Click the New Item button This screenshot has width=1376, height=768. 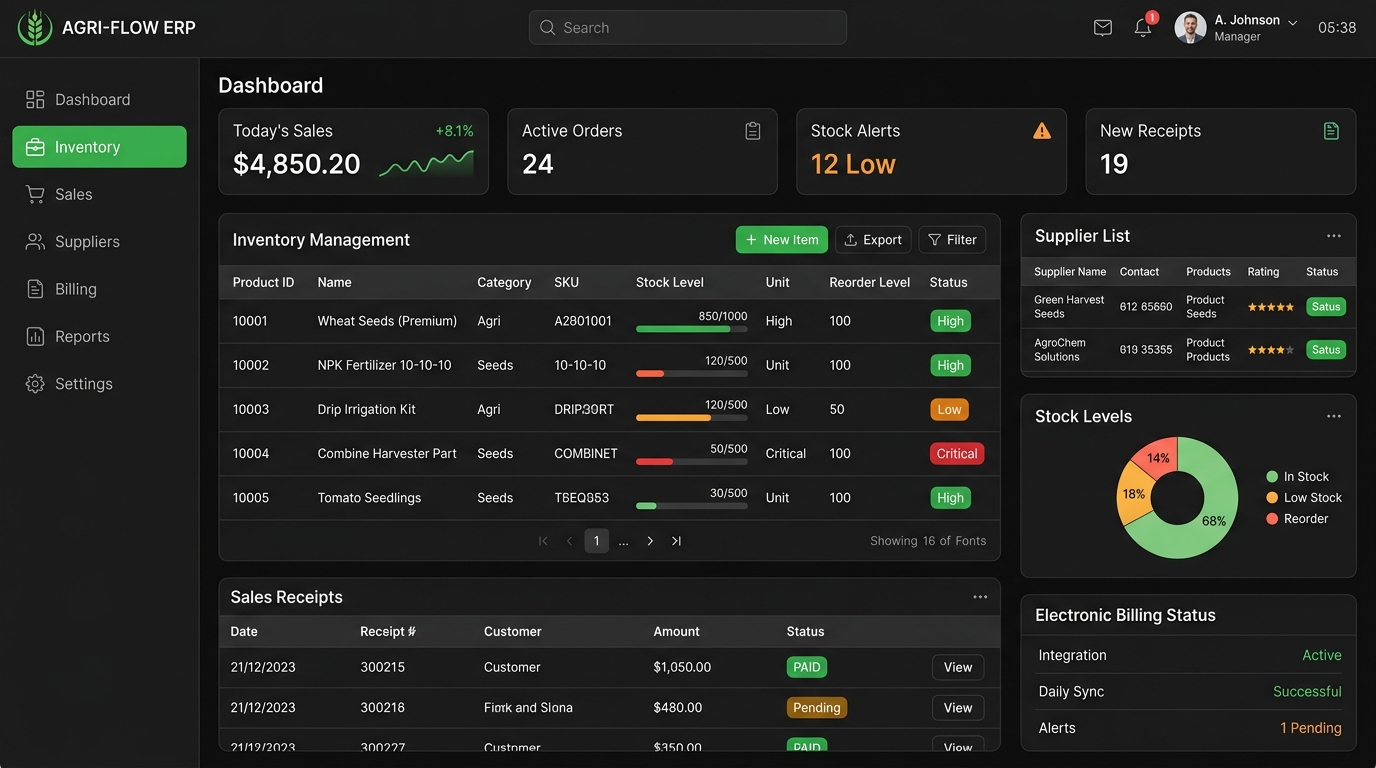tap(782, 240)
